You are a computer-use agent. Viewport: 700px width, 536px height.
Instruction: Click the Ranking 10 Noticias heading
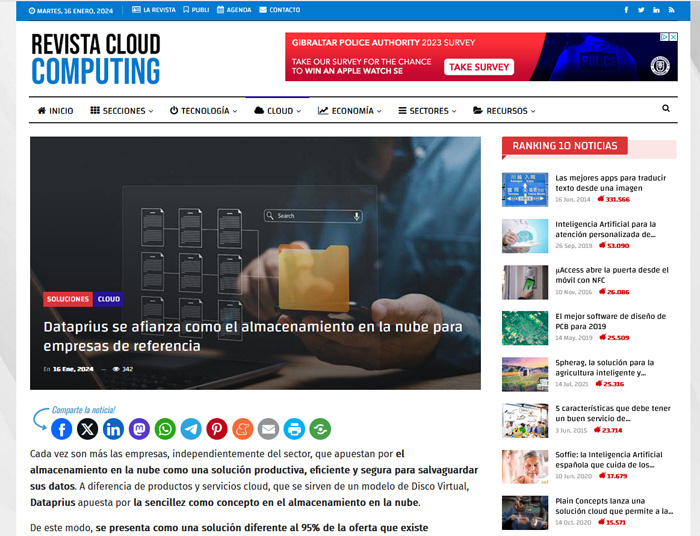coord(565,146)
